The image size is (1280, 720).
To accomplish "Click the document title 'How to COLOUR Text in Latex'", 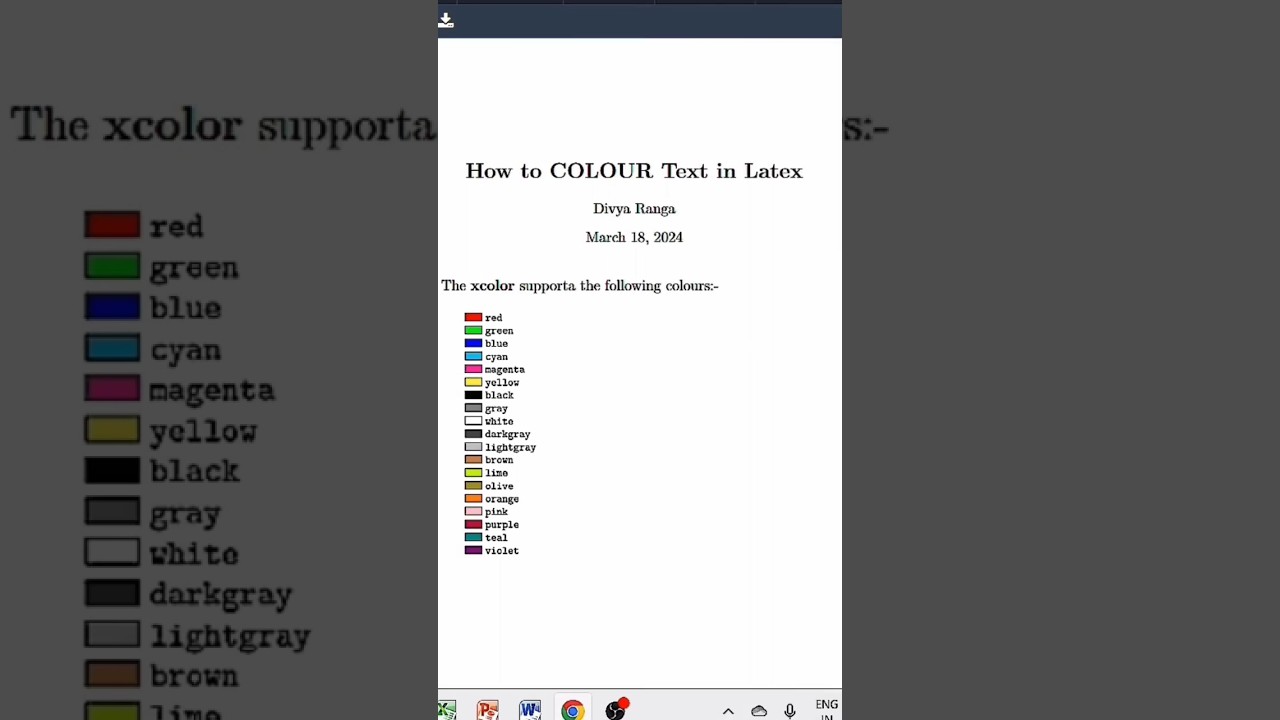I will (x=634, y=171).
